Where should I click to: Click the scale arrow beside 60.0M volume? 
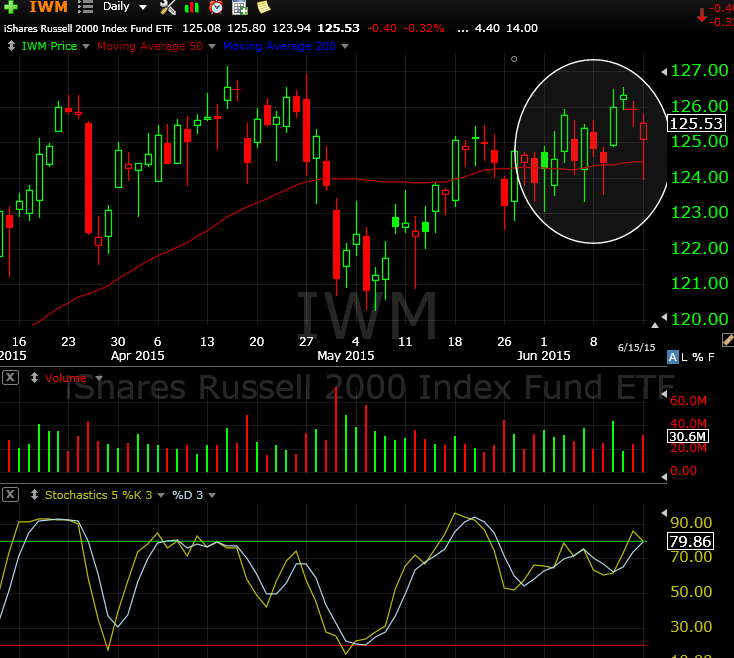664,395
